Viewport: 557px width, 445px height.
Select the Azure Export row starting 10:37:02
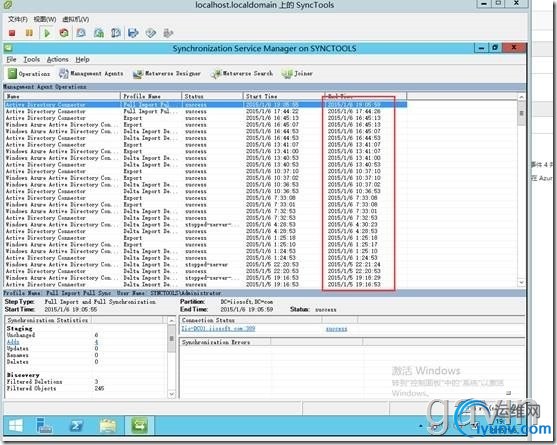pyautogui.click(x=205, y=178)
